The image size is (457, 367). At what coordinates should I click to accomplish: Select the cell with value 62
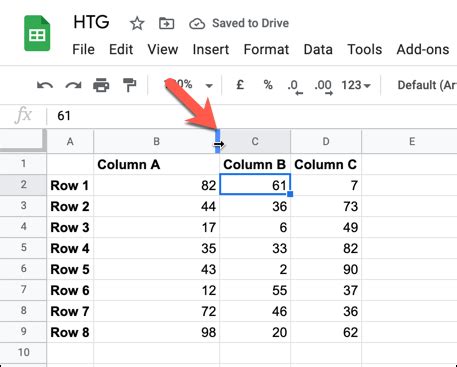pos(326,332)
